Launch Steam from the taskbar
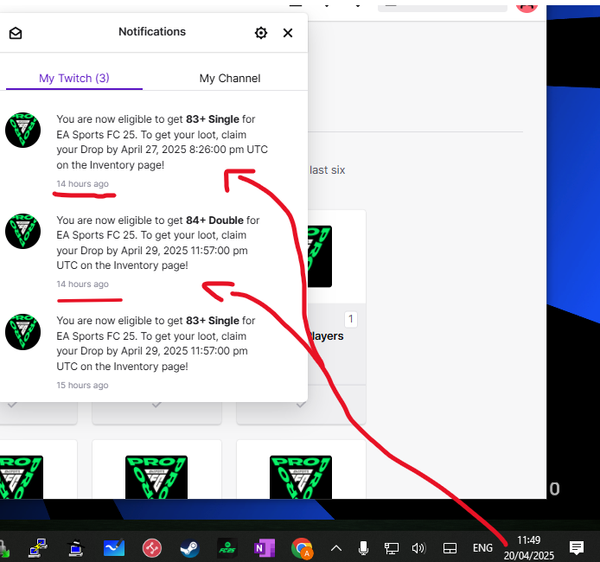The height and width of the screenshot is (562, 600). (x=188, y=548)
